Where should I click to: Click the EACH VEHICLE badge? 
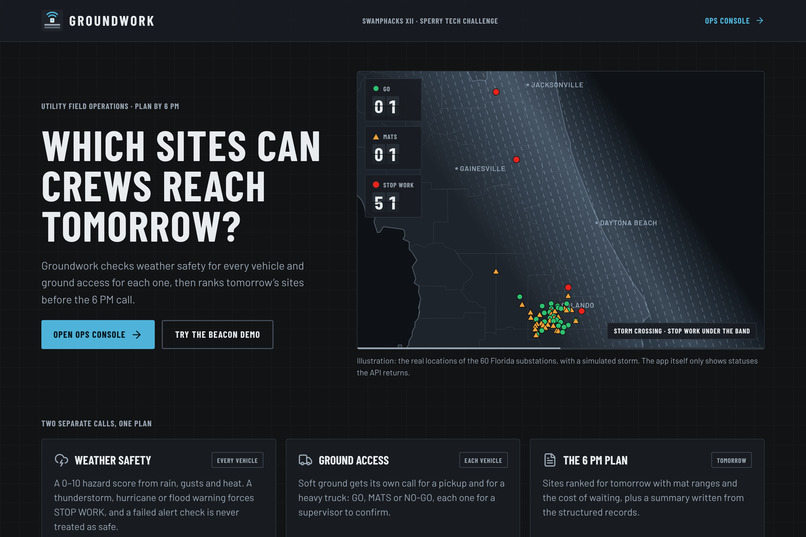483,460
